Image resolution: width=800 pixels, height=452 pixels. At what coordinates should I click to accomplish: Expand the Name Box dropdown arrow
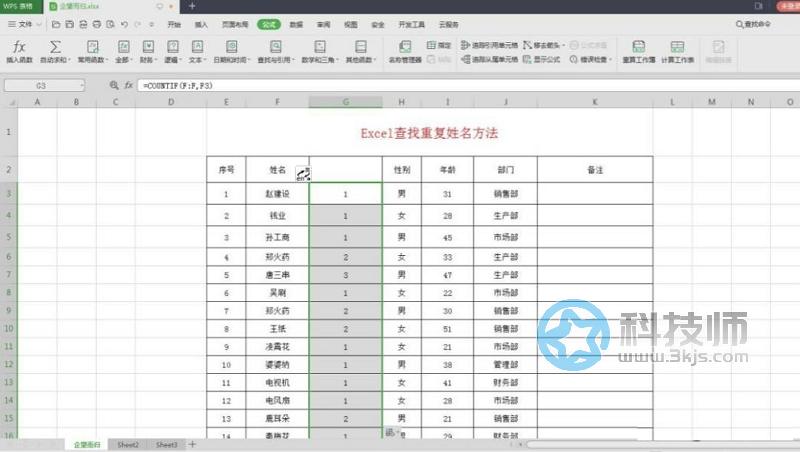(82, 85)
